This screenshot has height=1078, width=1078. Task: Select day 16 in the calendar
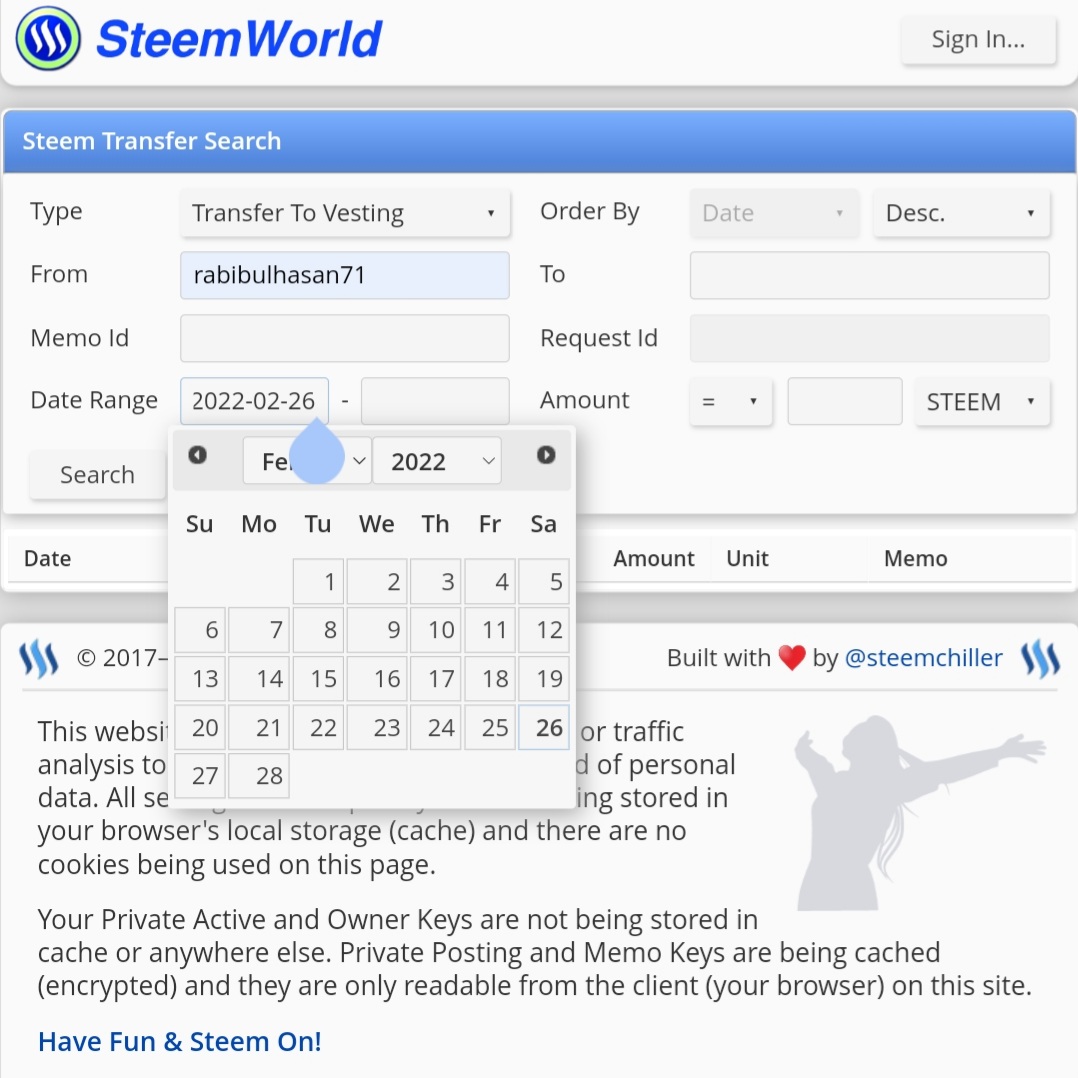click(x=377, y=679)
